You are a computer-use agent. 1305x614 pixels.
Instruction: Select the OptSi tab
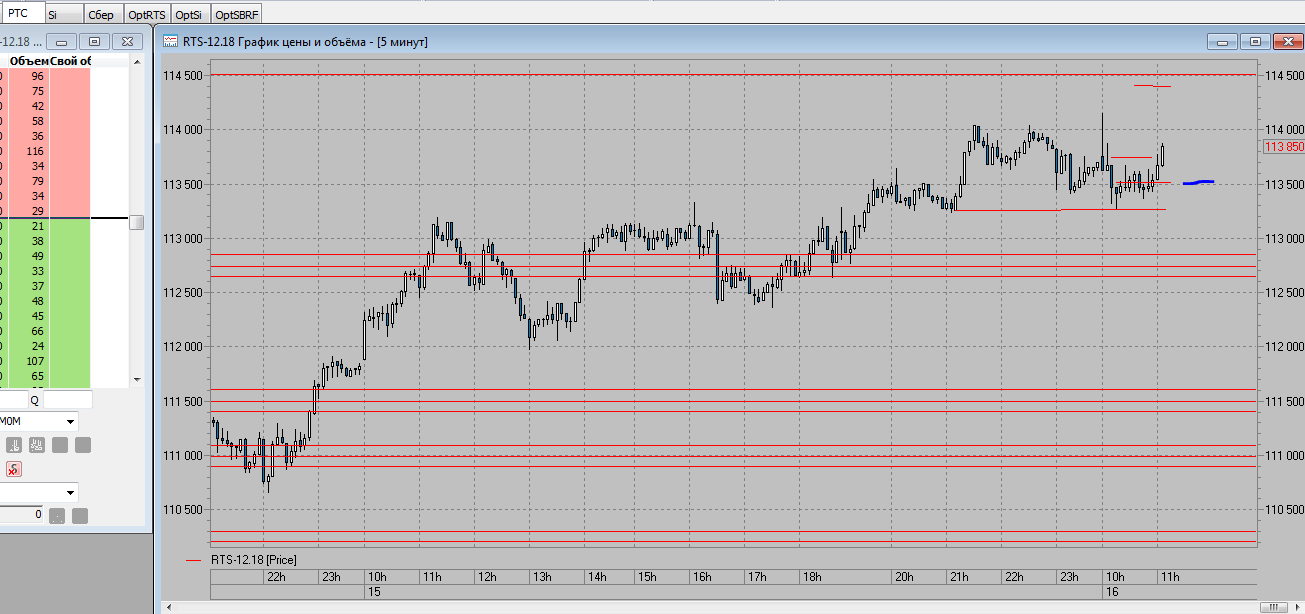point(189,16)
